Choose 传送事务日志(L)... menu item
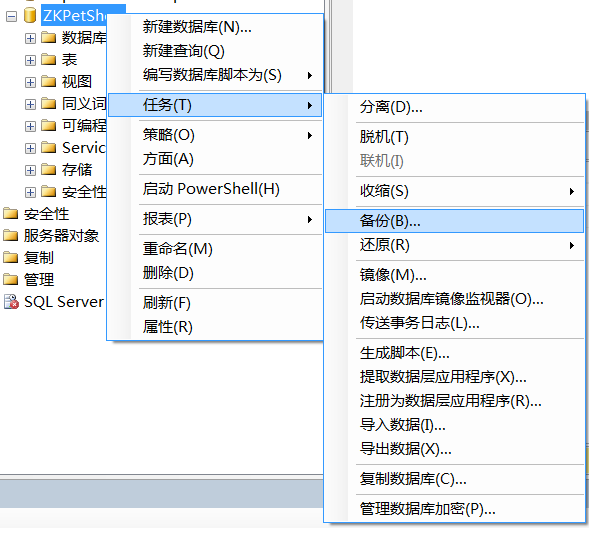 pyautogui.click(x=455, y=323)
